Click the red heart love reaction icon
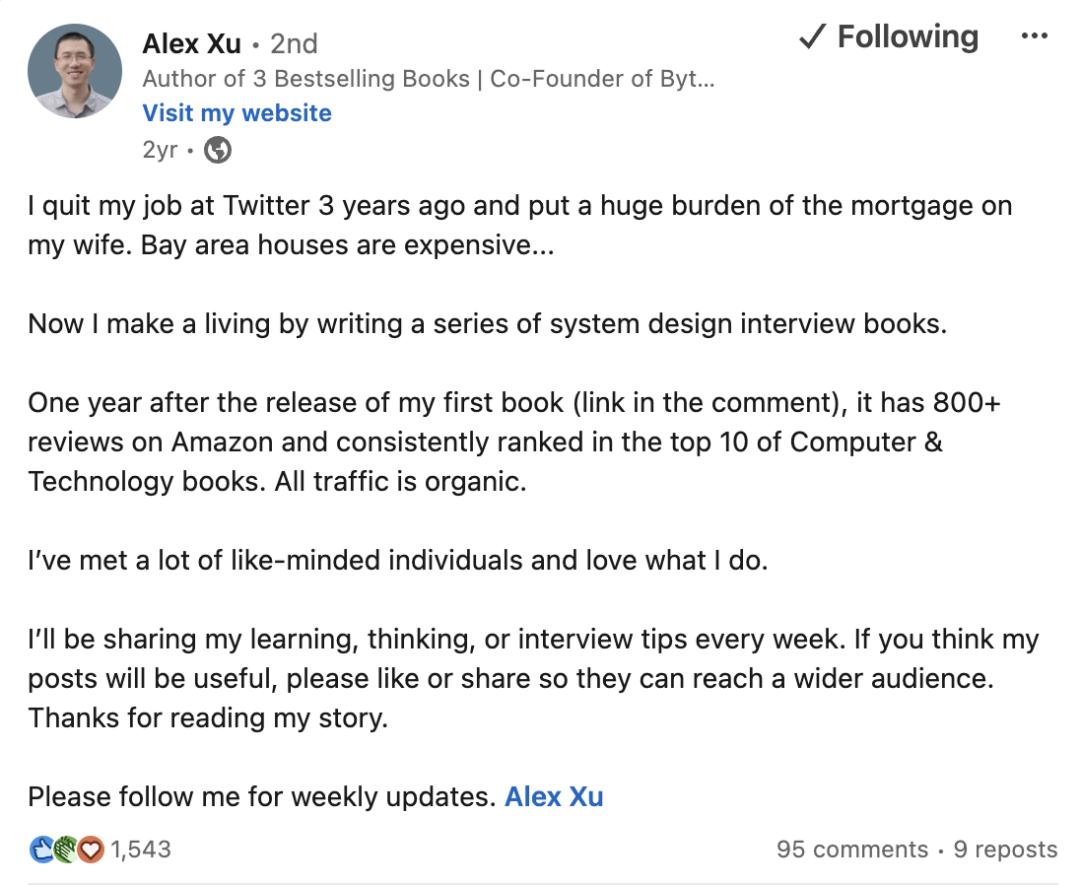The width and height of the screenshot is (1080, 885). 90,849
